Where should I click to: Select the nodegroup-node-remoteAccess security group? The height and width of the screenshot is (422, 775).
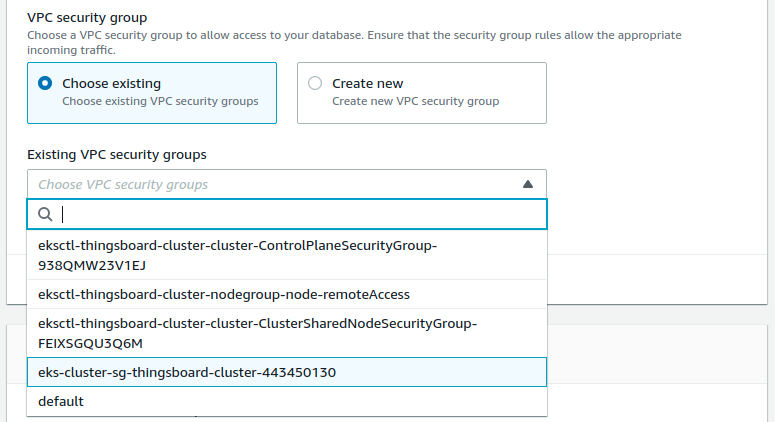point(224,294)
